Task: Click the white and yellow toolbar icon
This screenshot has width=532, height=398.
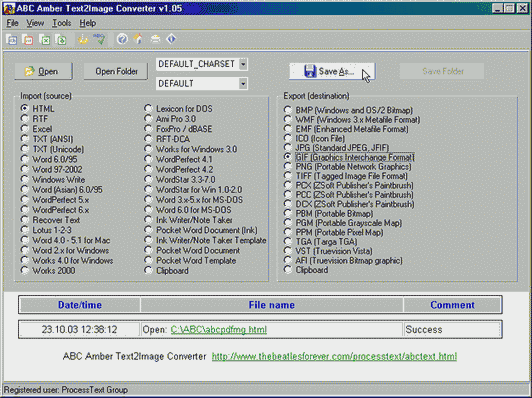Action: coord(155,39)
